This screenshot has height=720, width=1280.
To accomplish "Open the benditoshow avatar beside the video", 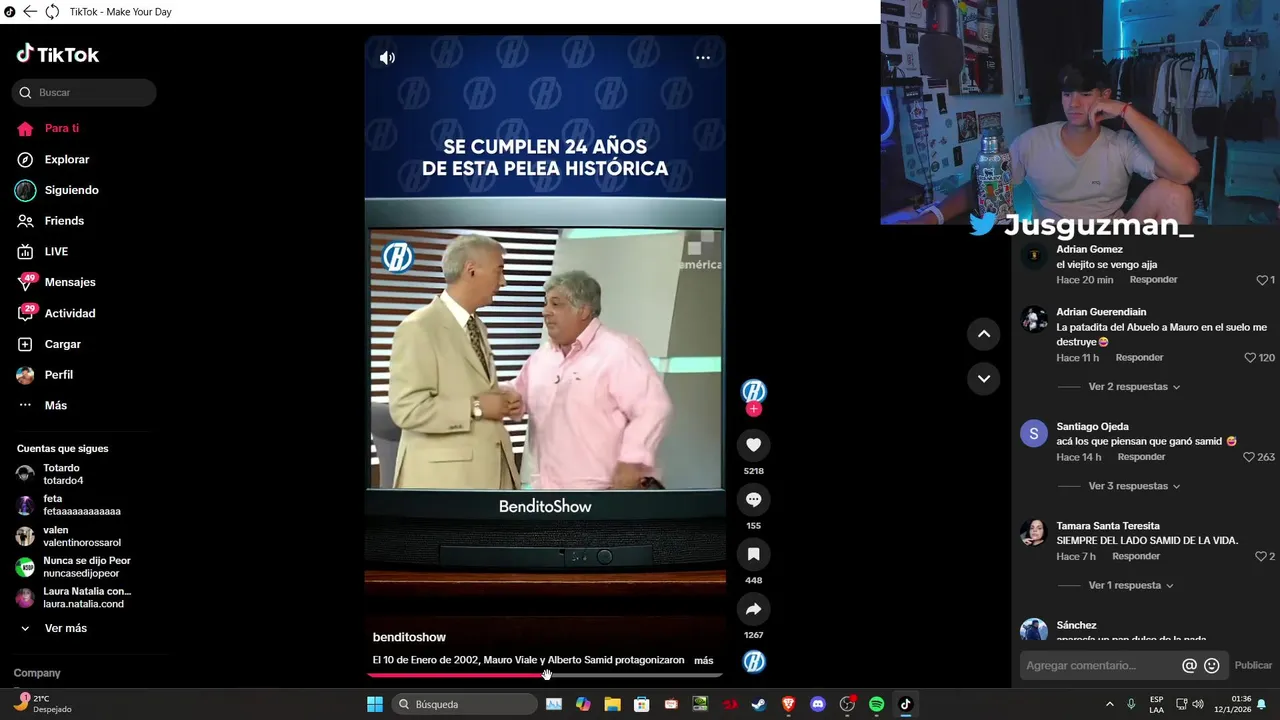I will tap(754, 391).
